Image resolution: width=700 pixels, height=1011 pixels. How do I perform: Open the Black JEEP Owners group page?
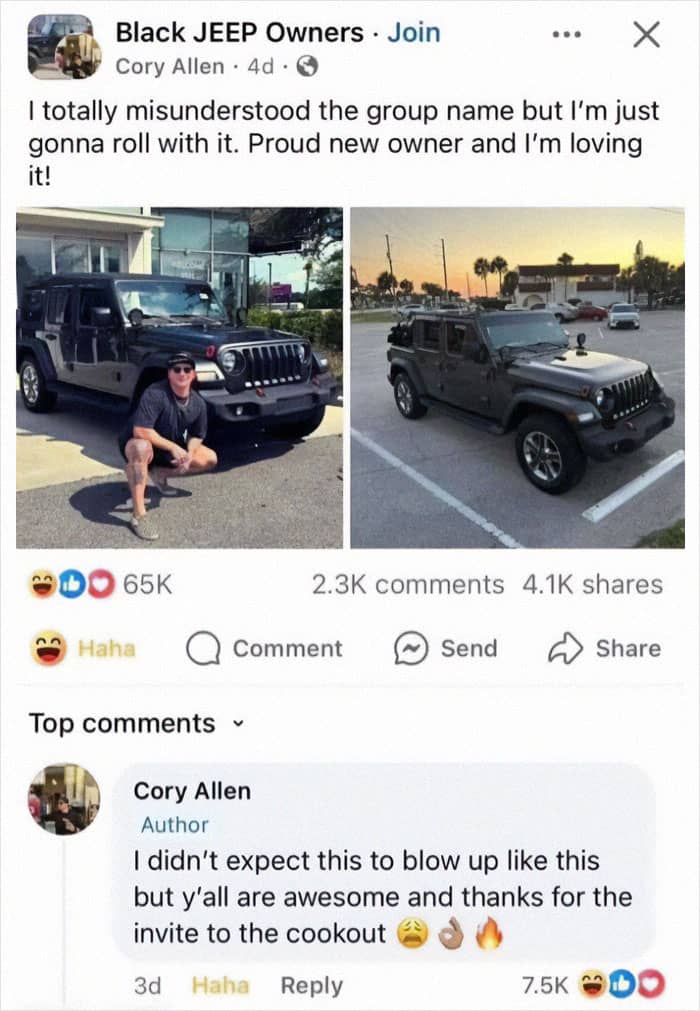click(x=239, y=32)
